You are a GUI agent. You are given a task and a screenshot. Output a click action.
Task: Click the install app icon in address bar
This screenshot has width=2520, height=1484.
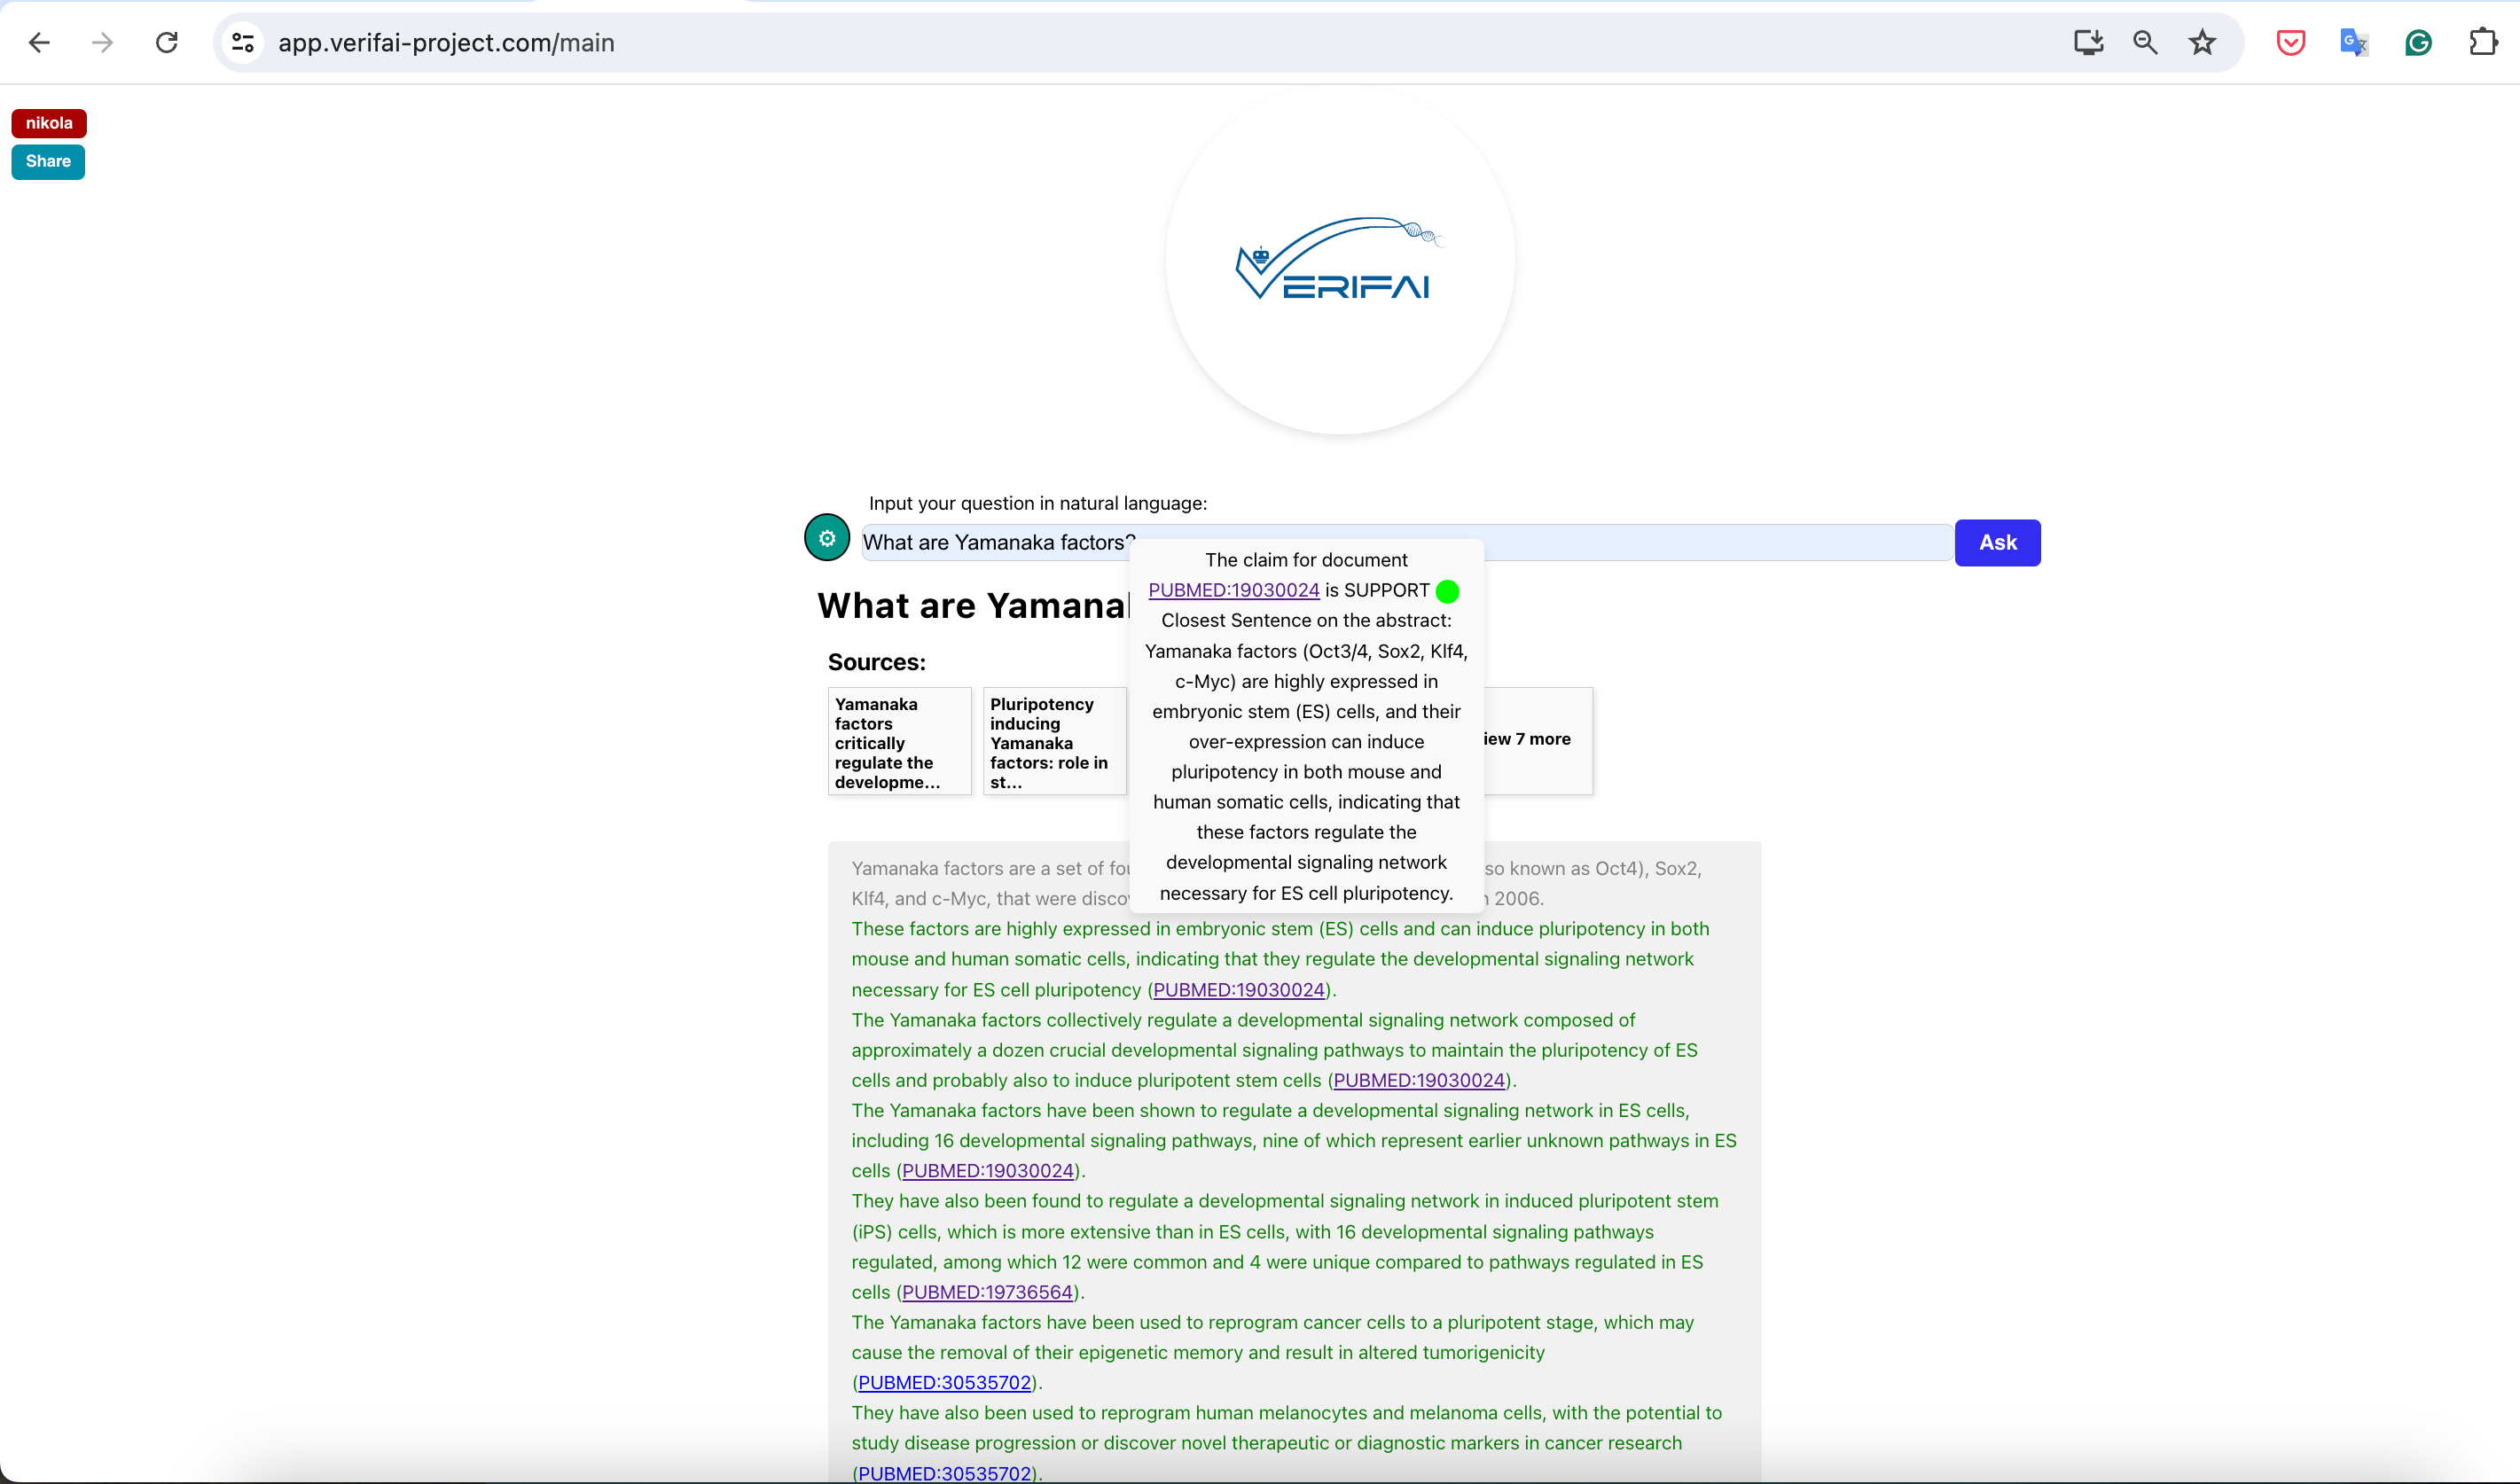tap(2088, 43)
